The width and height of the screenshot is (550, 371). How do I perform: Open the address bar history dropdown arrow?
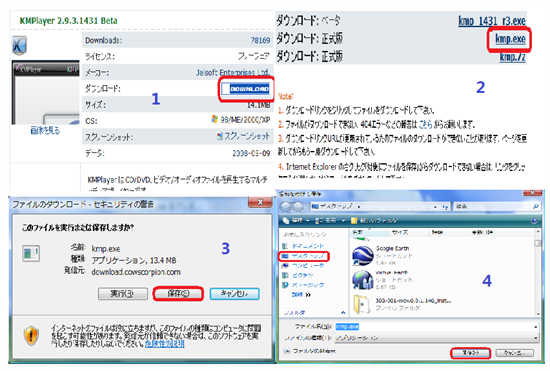click(435, 207)
